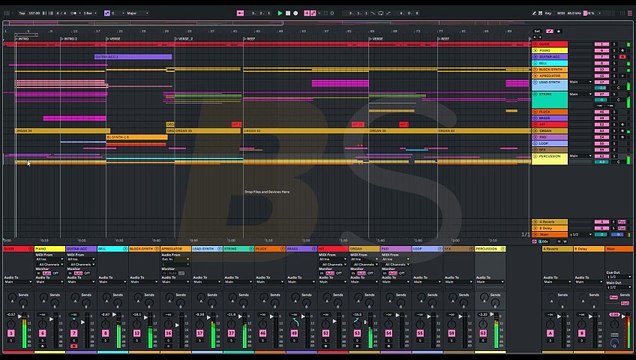Deactivate the BELL track in arrangement
Viewport: 636px width, 360px height.
(x=602, y=63)
